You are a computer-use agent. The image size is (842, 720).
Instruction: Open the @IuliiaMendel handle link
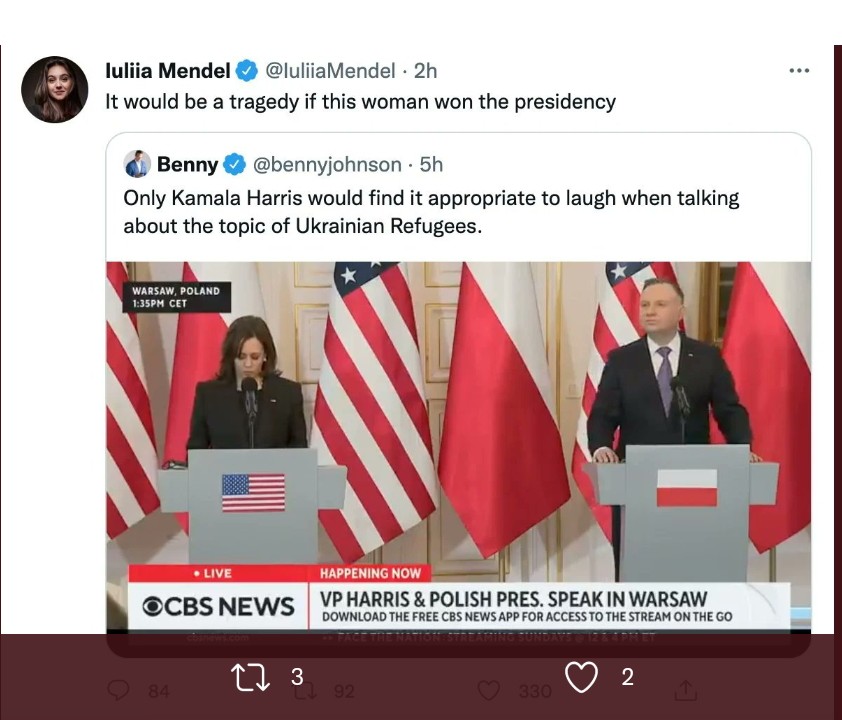pos(330,70)
